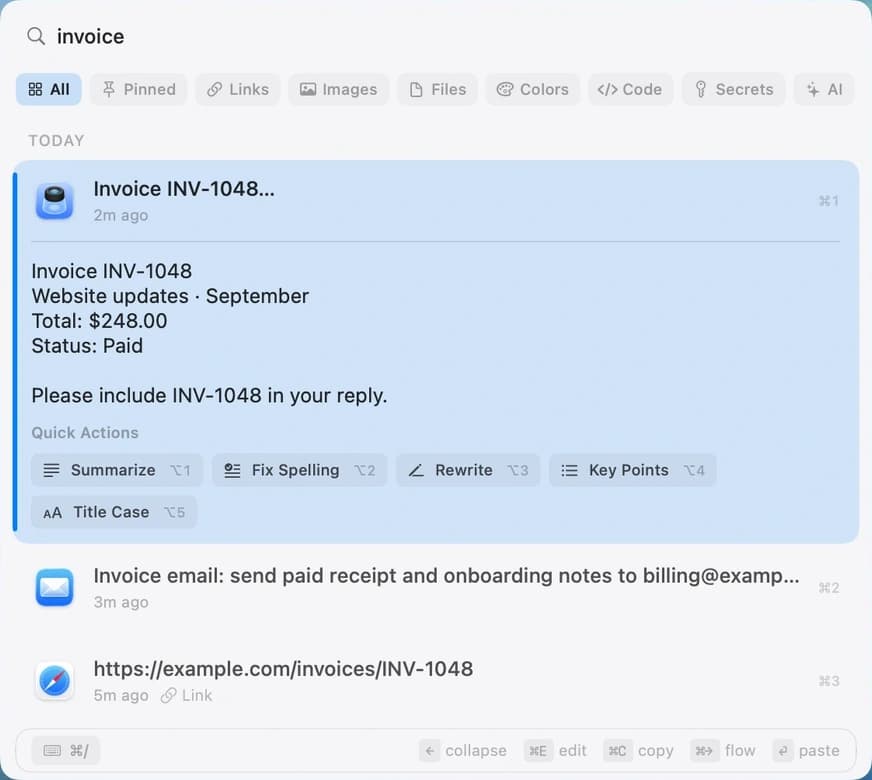Click the inkwell app icon on Invoice INV-1048

tap(54, 201)
